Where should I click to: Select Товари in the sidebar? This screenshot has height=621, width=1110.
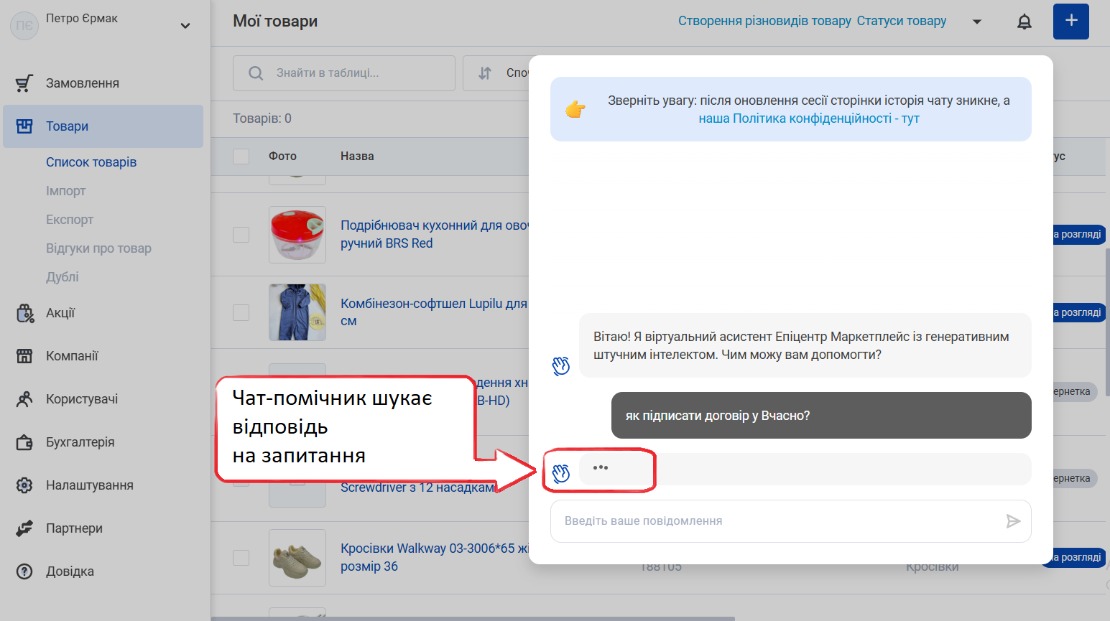pos(103,127)
